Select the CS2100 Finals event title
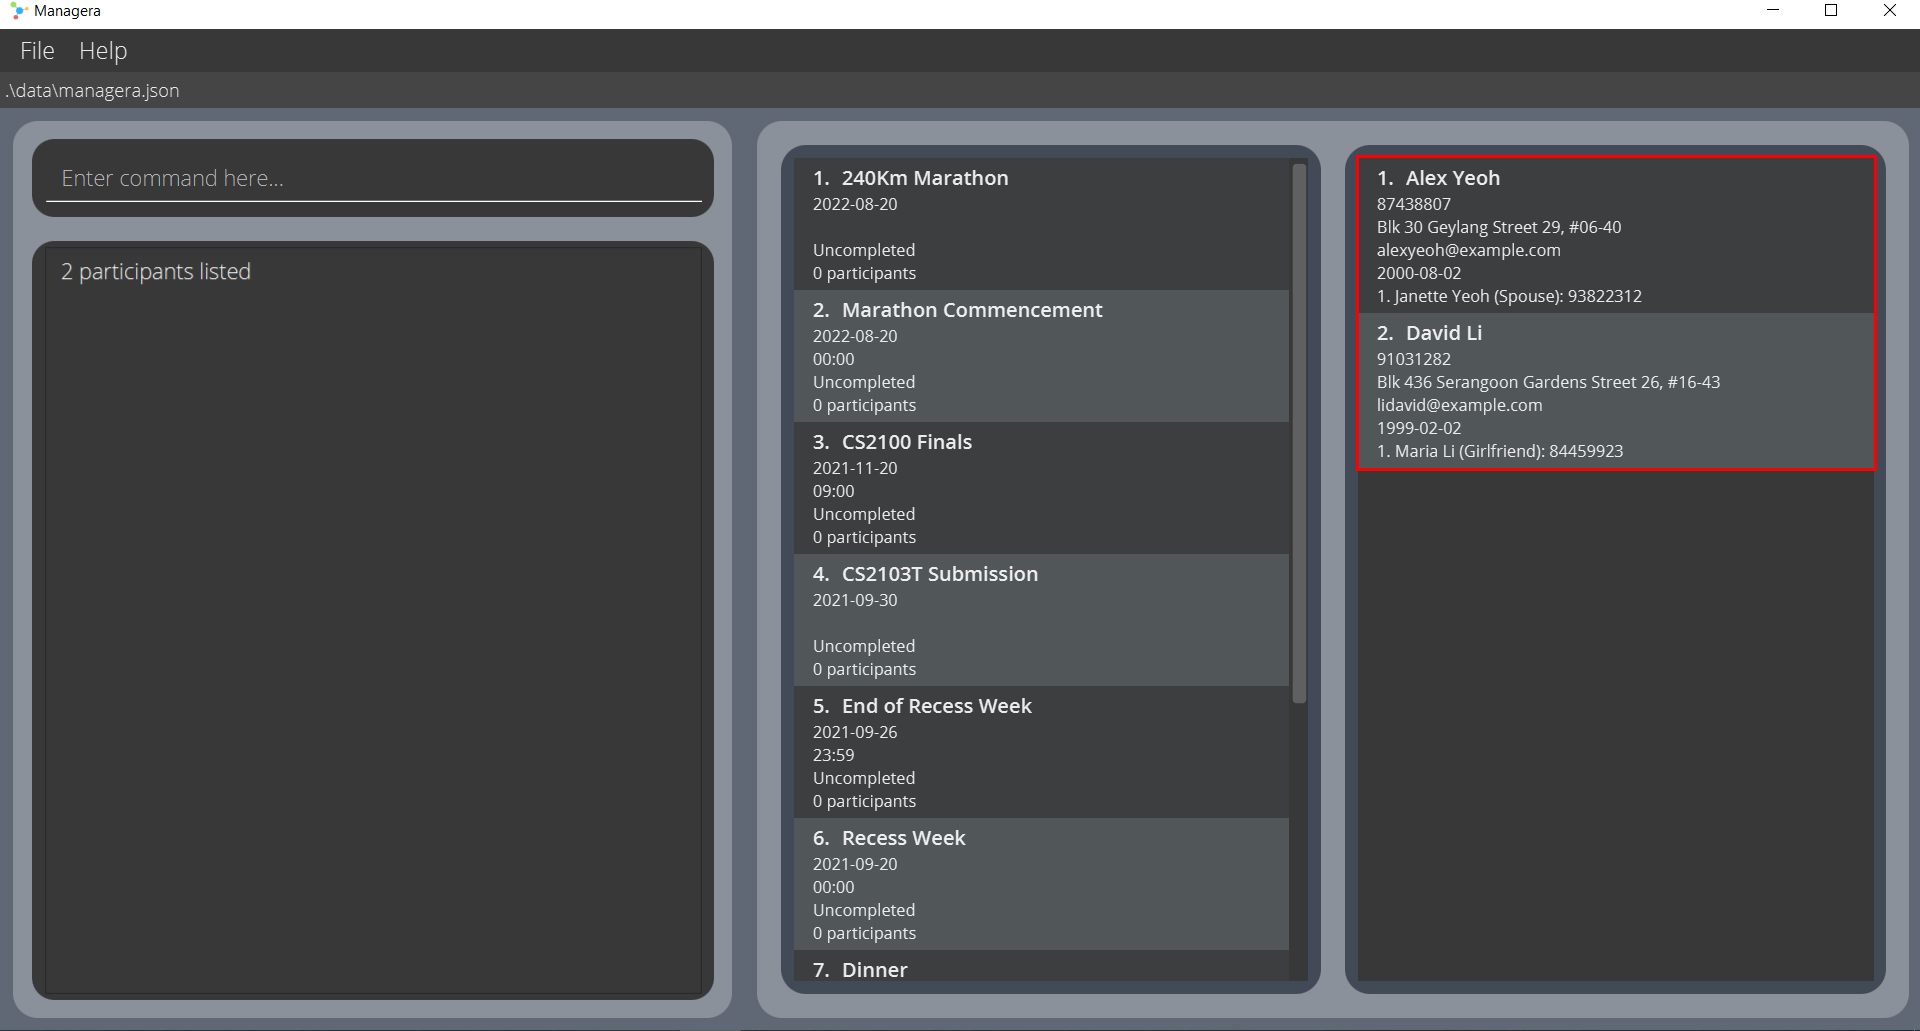This screenshot has height=1031, width=1920. pyautogui.click(x=907, y=442)
